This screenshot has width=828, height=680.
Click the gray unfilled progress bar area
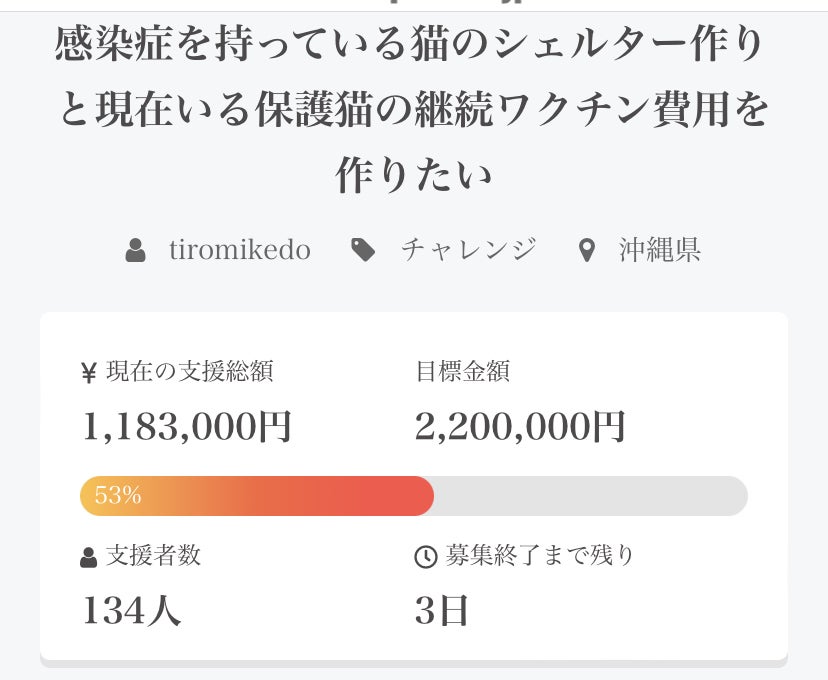click(590, 496)
